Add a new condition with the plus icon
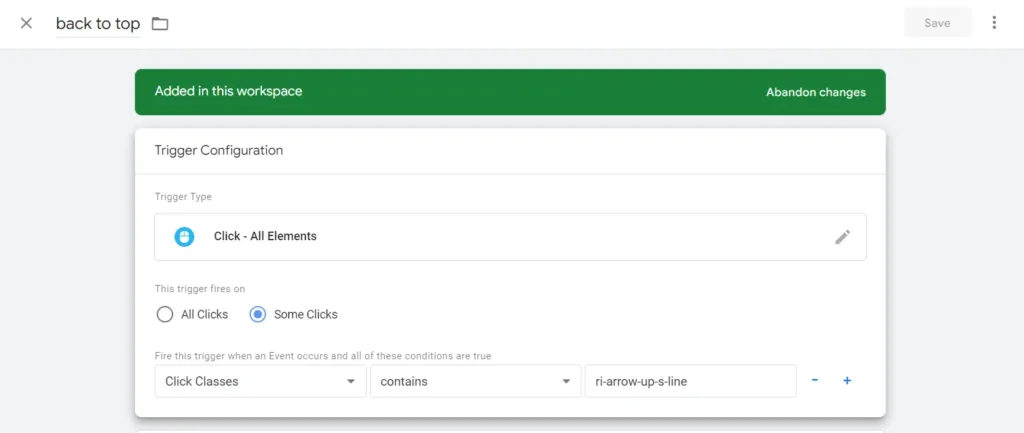Image resolution: width=1024 pixels, height=433 pixels. click(847, 381)
